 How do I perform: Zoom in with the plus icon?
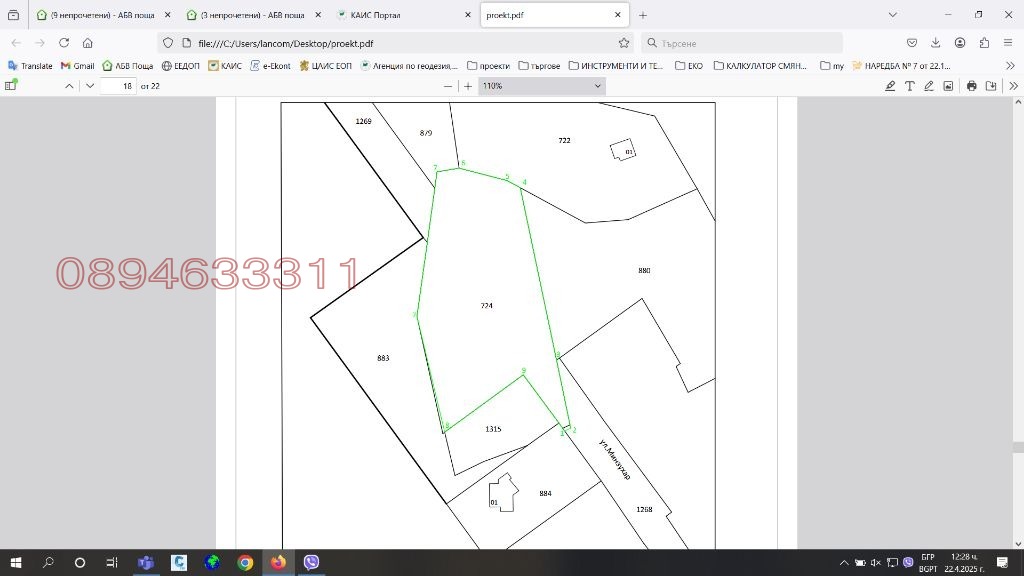click(467, 86)
